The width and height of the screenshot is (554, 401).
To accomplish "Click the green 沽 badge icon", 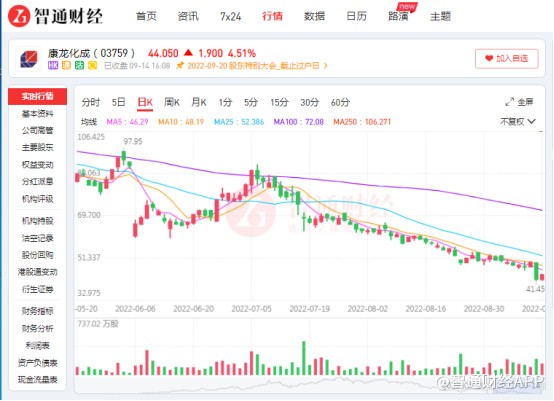I will coord(79,65).
